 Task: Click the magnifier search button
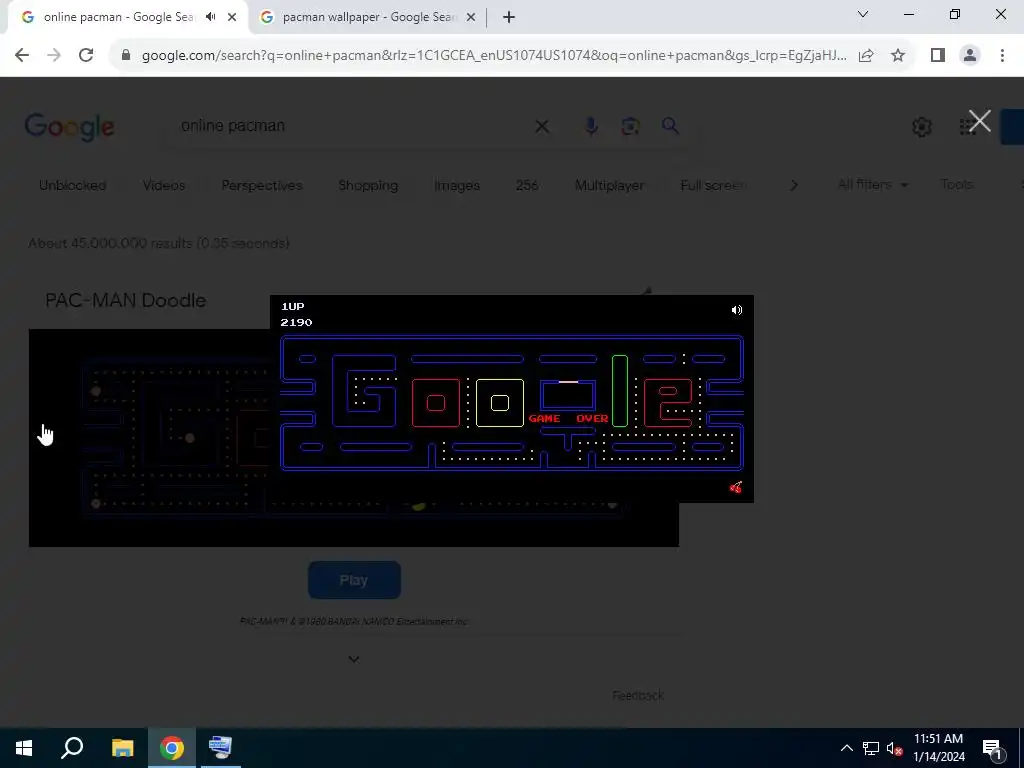[x=670, y=125]
